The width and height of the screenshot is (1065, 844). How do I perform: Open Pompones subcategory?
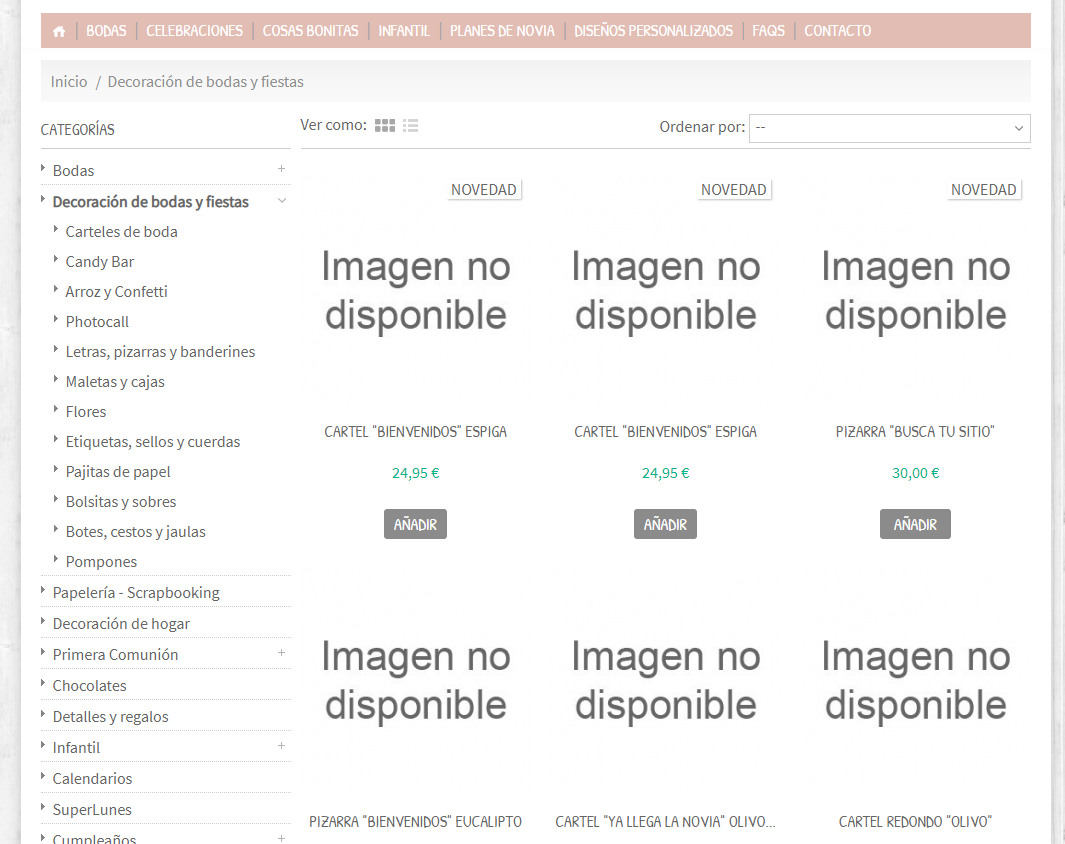point(101,562)
